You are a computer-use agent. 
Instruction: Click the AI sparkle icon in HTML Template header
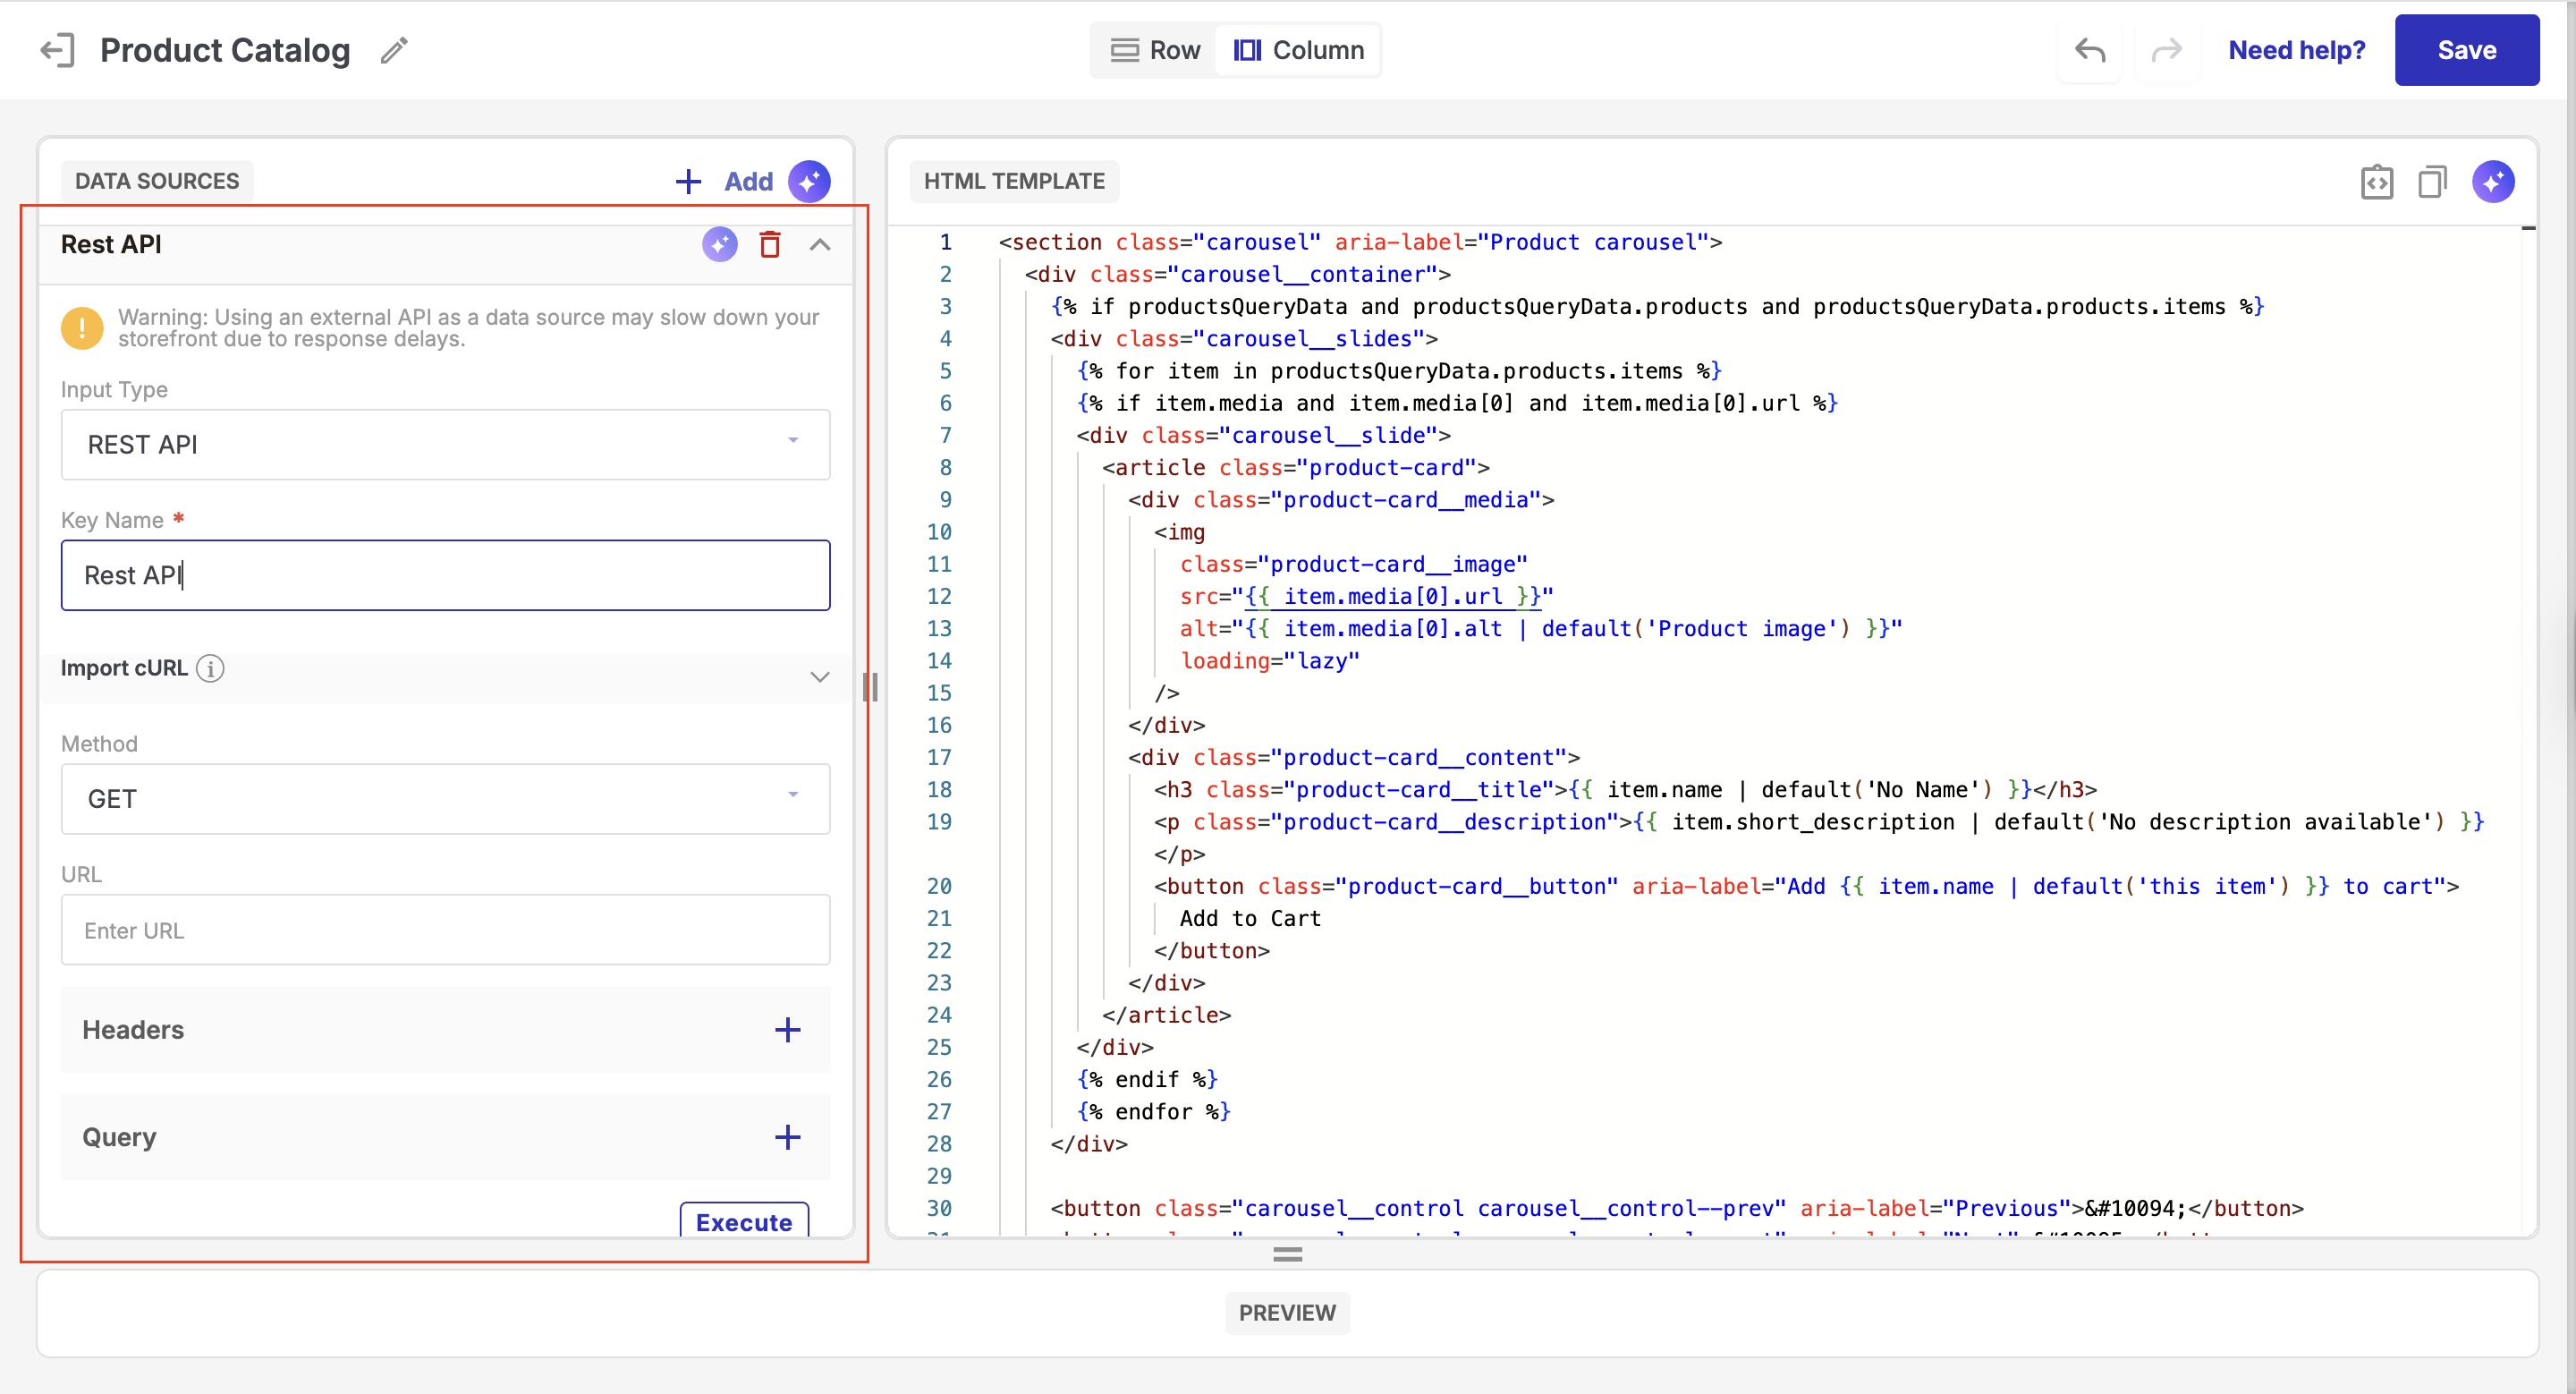coord(2493,182)
